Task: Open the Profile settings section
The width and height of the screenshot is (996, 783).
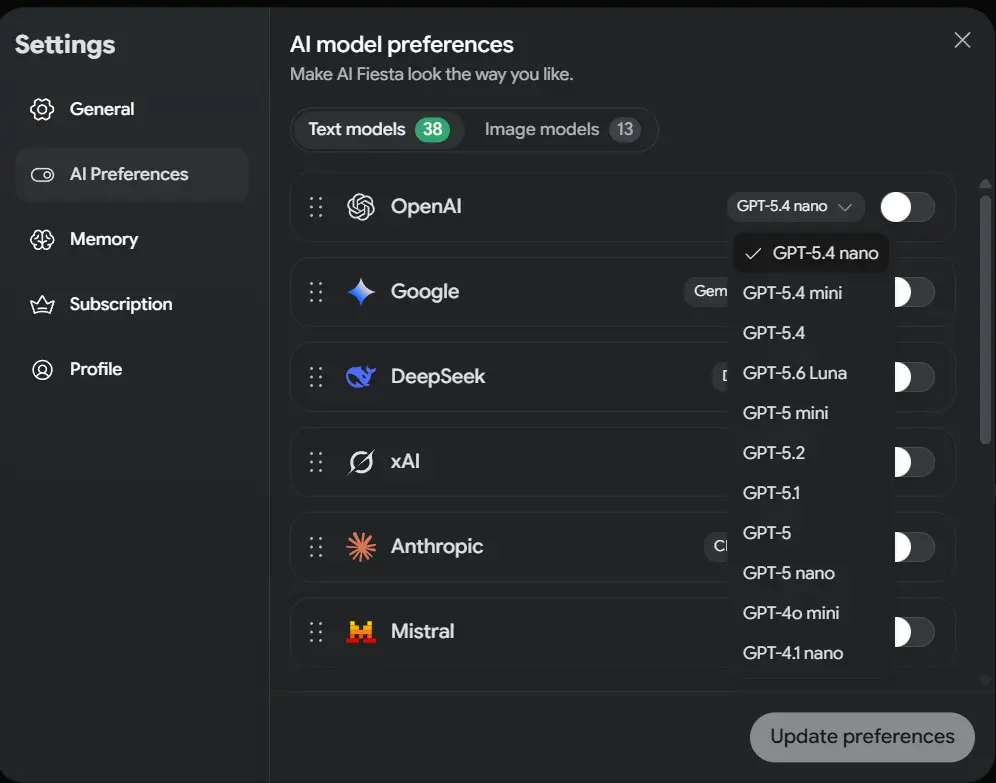Action: [131, 370]
